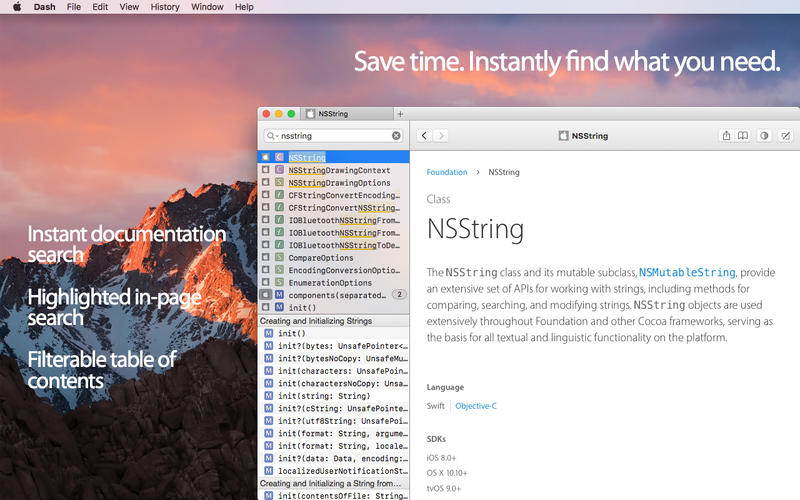Click the NSString breadcrumb text
800x500 pixels.
(x=504, y=172)
